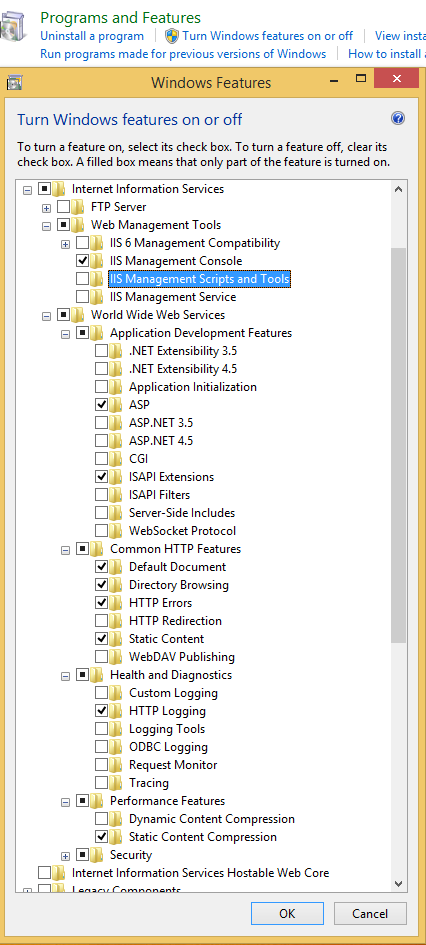426x945 pixels.
Task: Collapse World Wide Web Services node
Action: point(46,315)
